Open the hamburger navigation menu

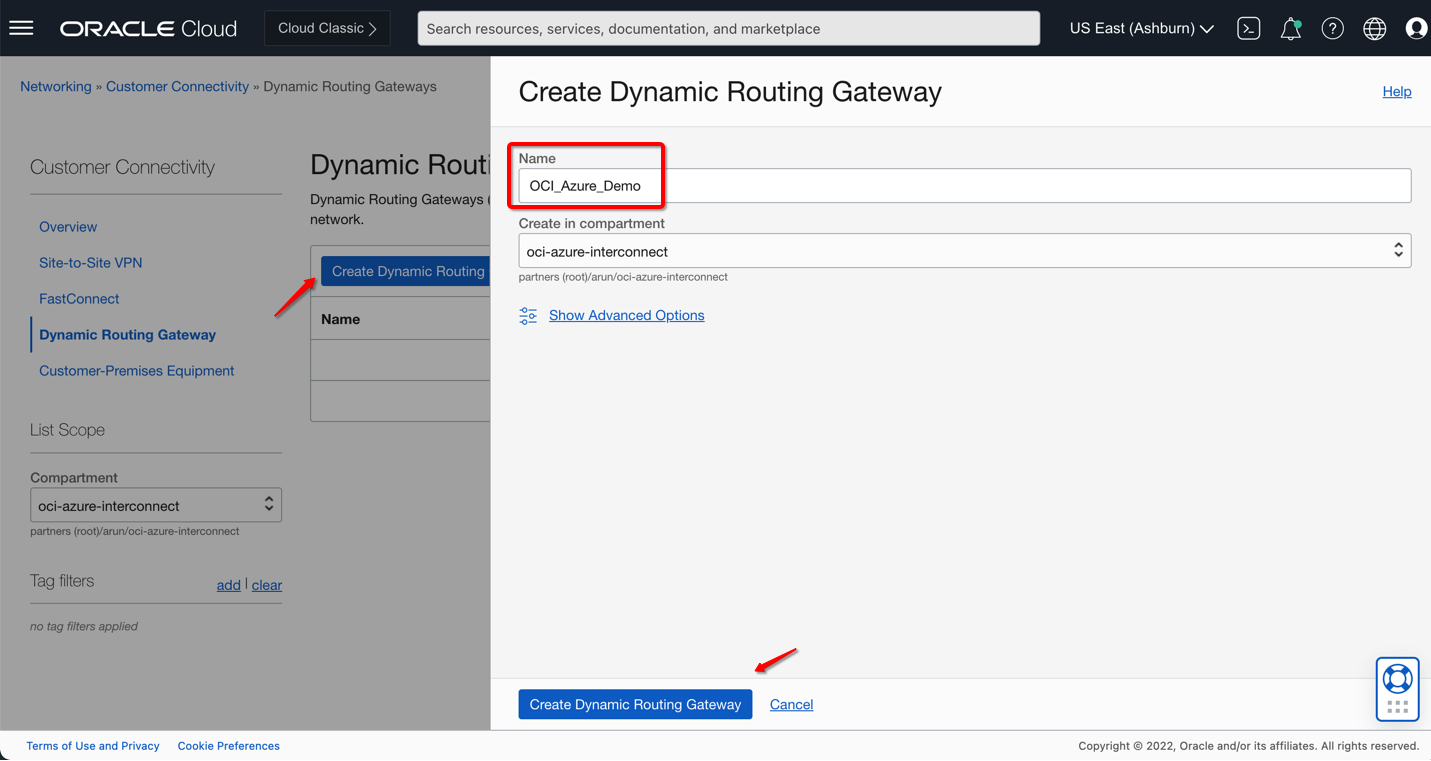pyautogui.click(x=21, y=28)
